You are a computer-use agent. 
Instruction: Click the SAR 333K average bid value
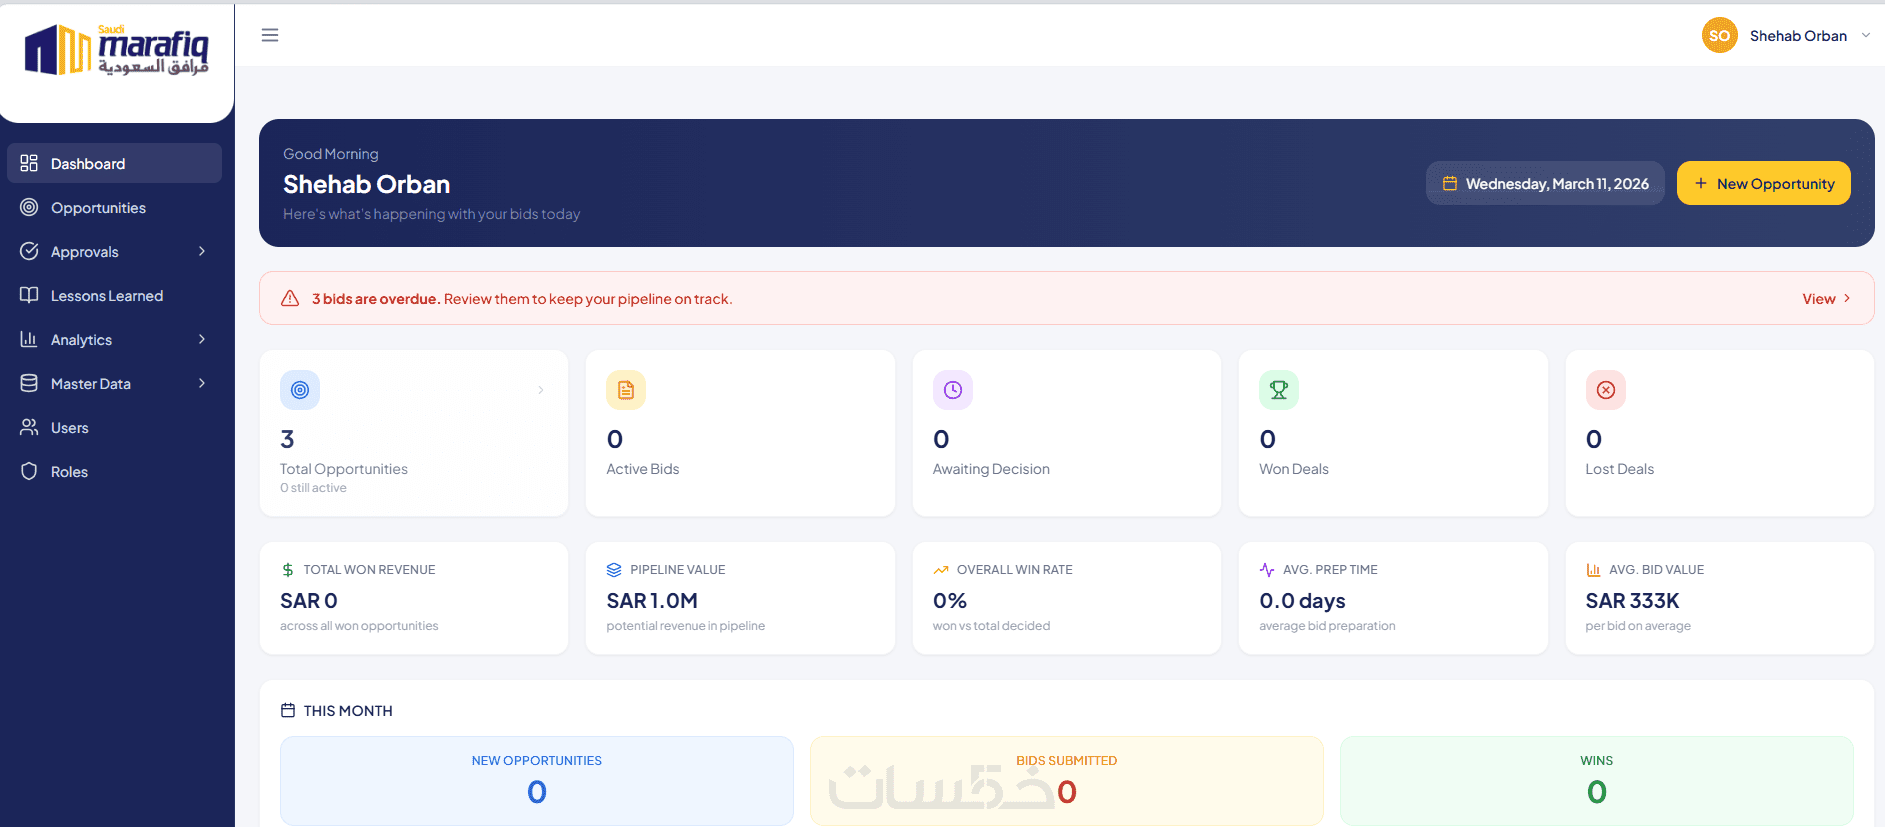(1632, 601)
